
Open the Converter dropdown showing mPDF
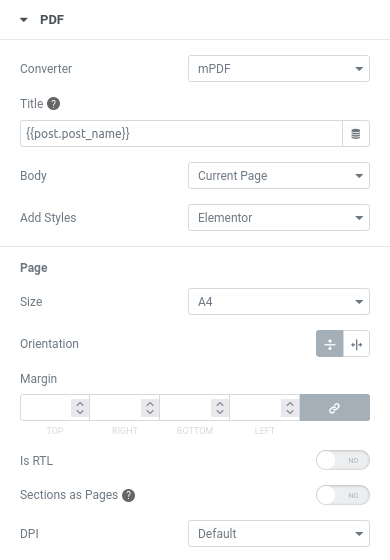(x=279, y=69)
